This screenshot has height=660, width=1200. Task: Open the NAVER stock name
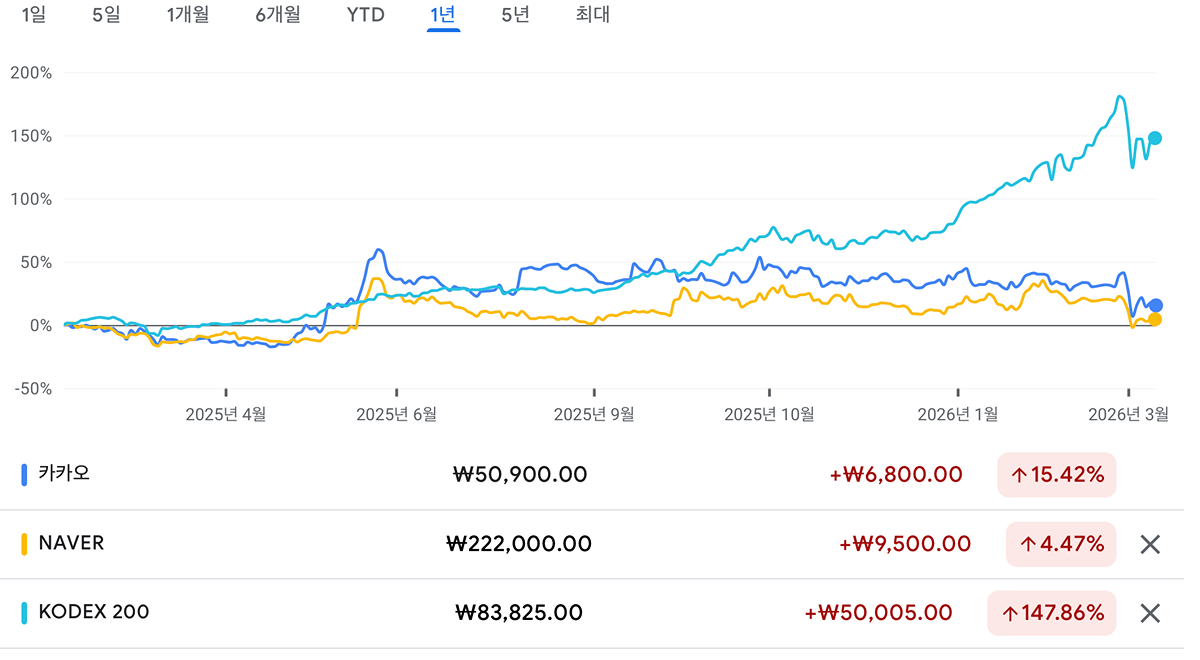tap(71, 543)
